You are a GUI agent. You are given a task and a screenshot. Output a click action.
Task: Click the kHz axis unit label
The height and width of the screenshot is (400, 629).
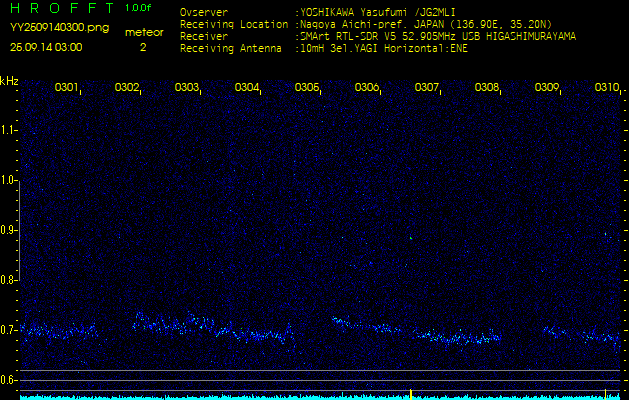point(9,81)
